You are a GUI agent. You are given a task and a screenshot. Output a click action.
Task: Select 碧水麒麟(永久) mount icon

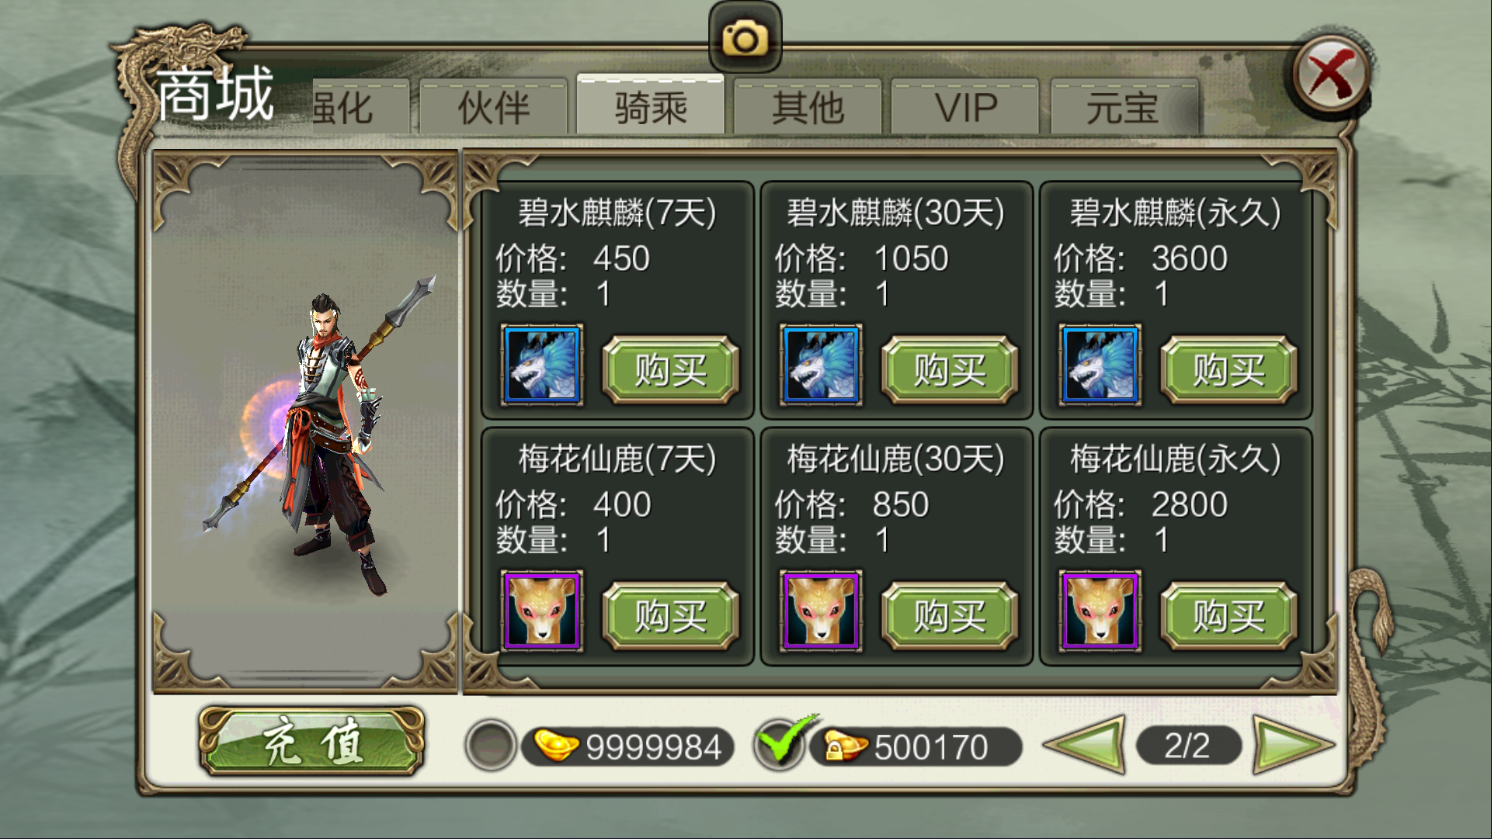click(1100, 365)
